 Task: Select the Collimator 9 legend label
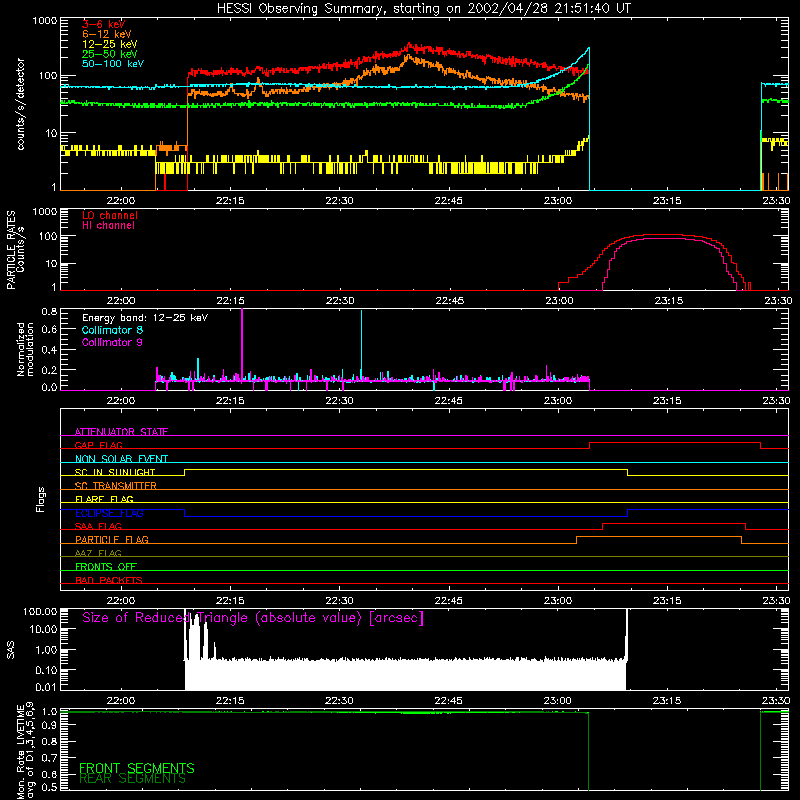112,342
